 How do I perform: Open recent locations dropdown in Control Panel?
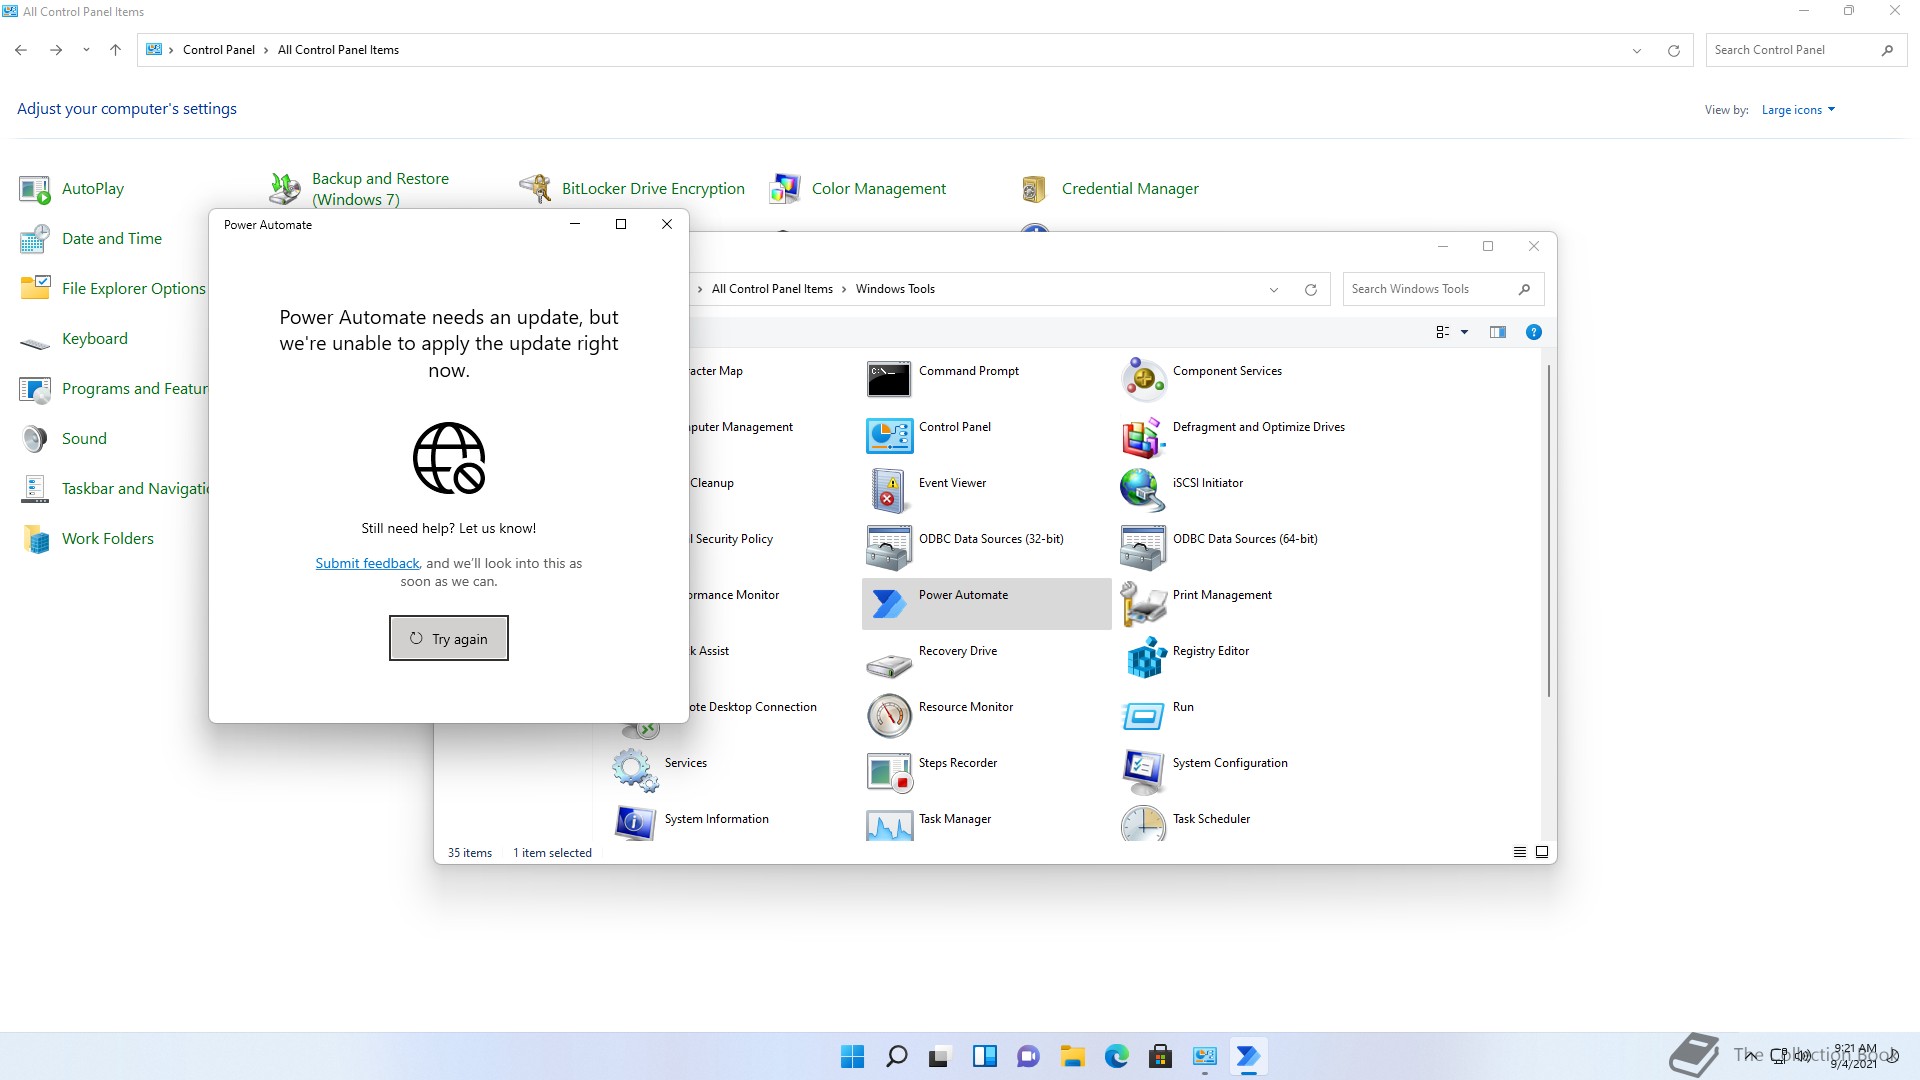pos(86,50)
